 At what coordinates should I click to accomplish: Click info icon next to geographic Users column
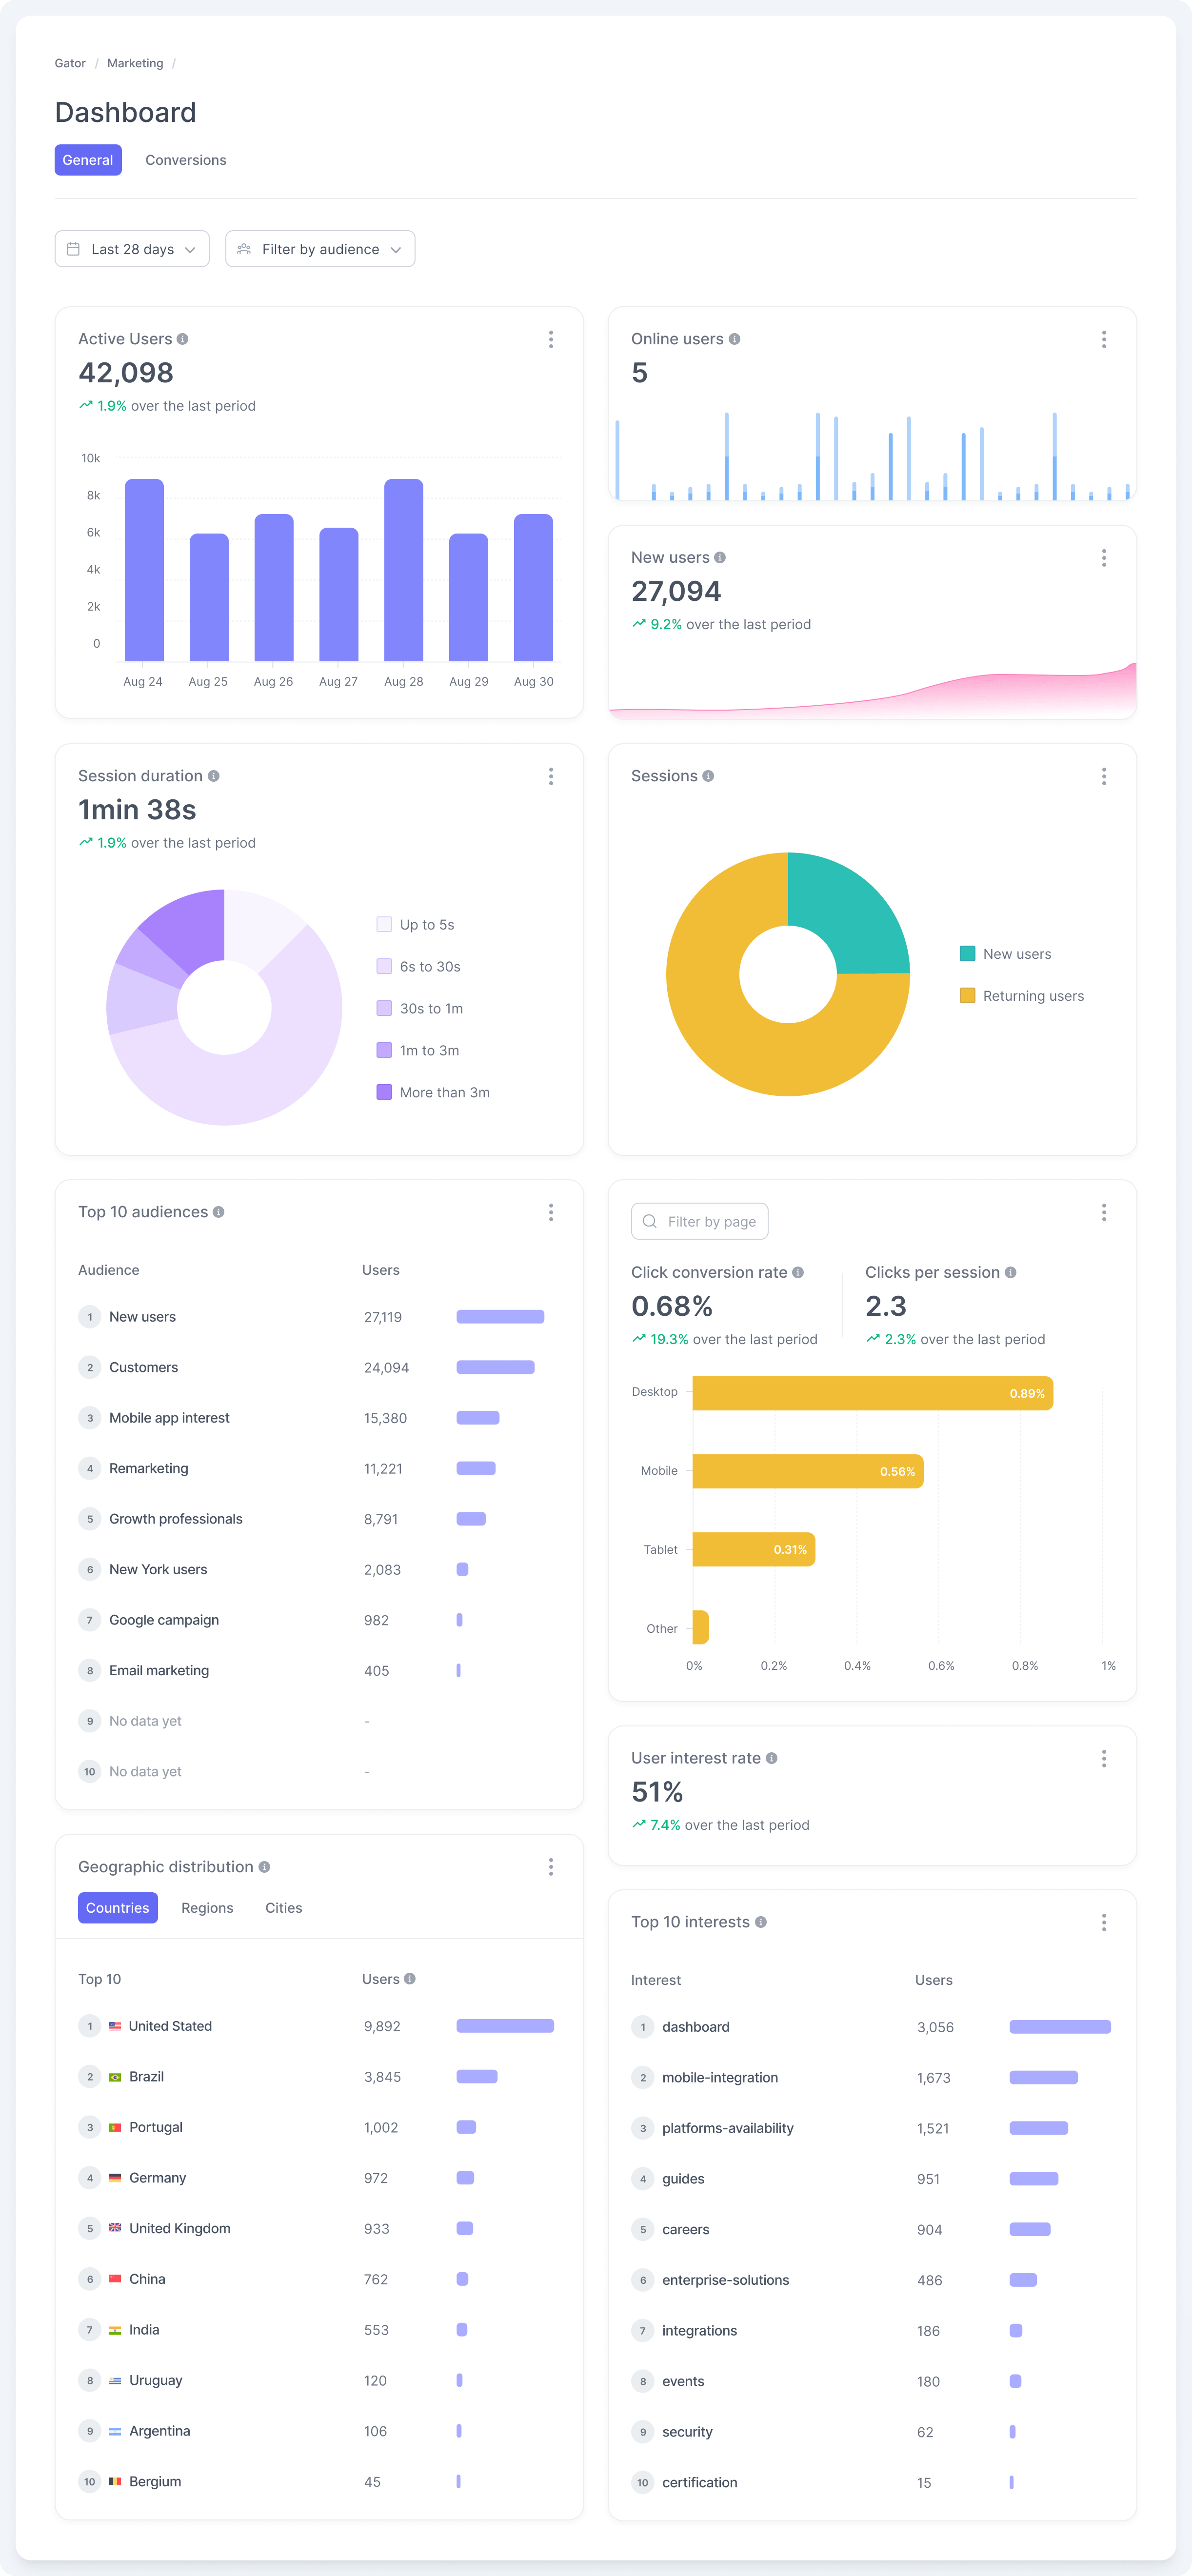(410, 1979)
